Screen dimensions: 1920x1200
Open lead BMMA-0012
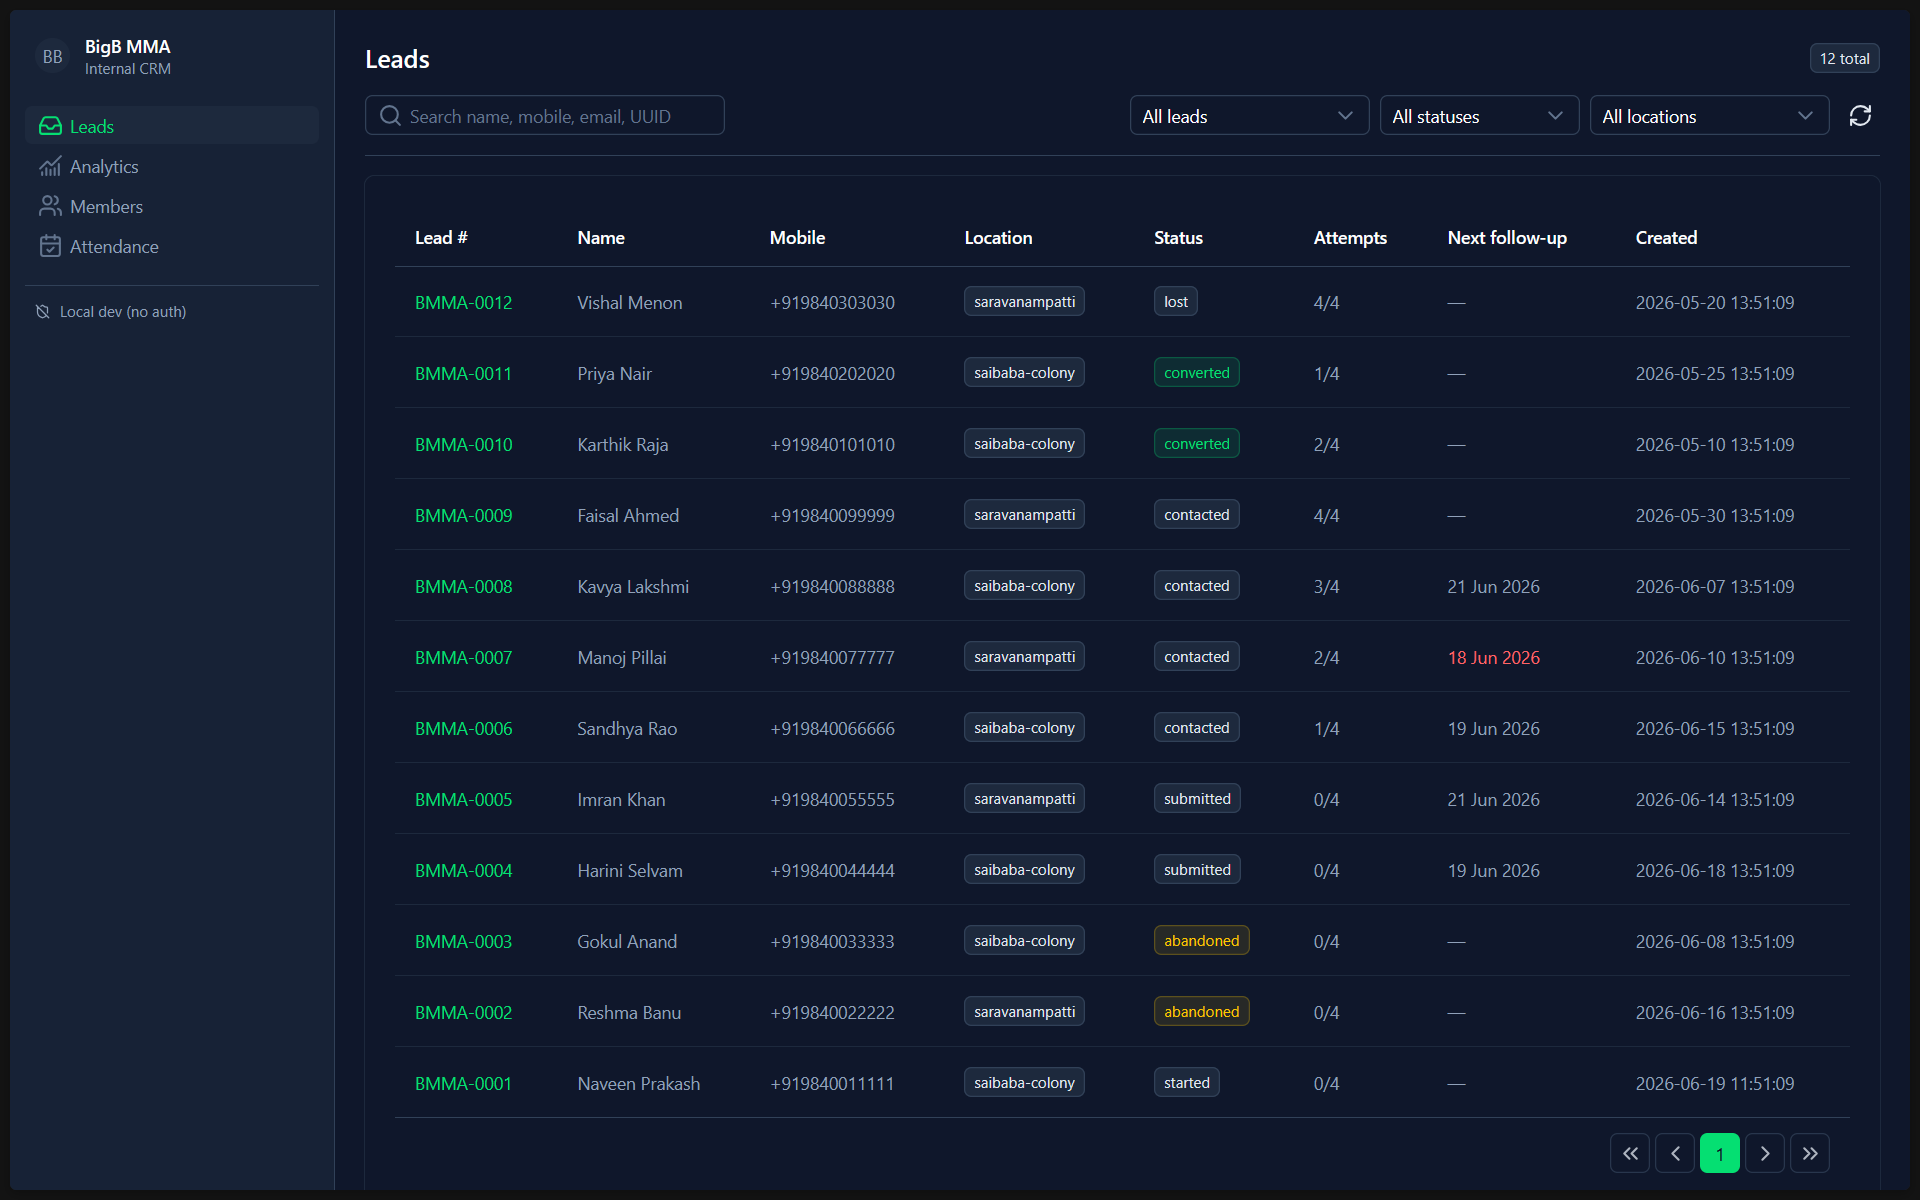(x=463, y=302)
